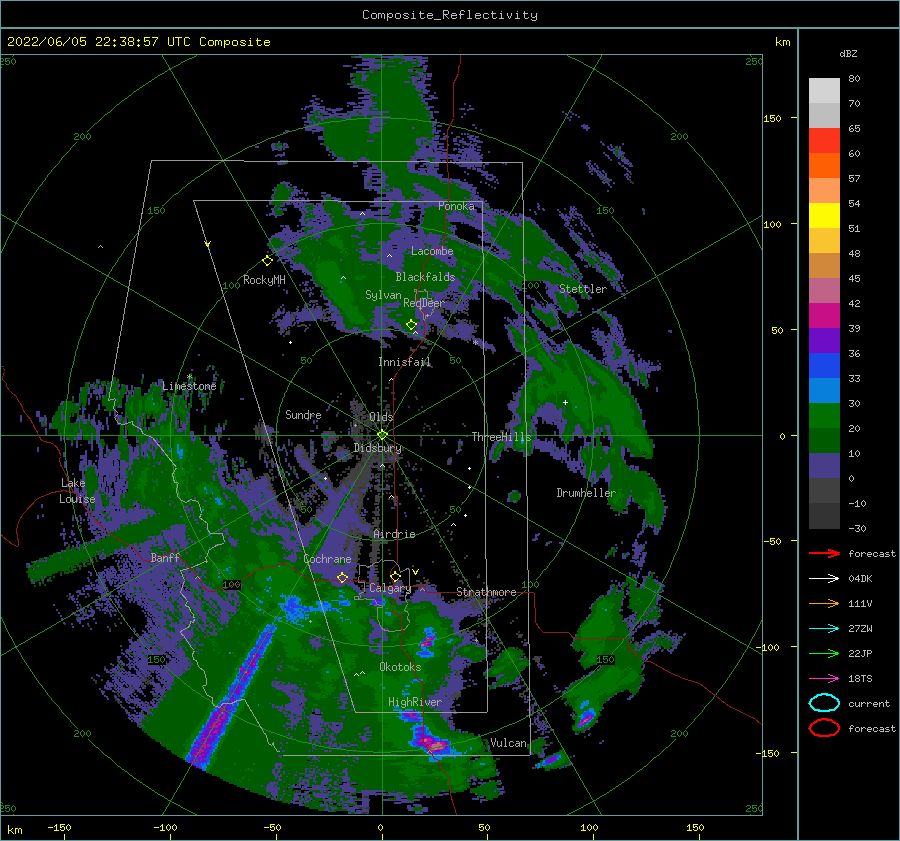Screen dimensions: 900x841
Task: Click the Sundre town label
Action: pos(303,414)
